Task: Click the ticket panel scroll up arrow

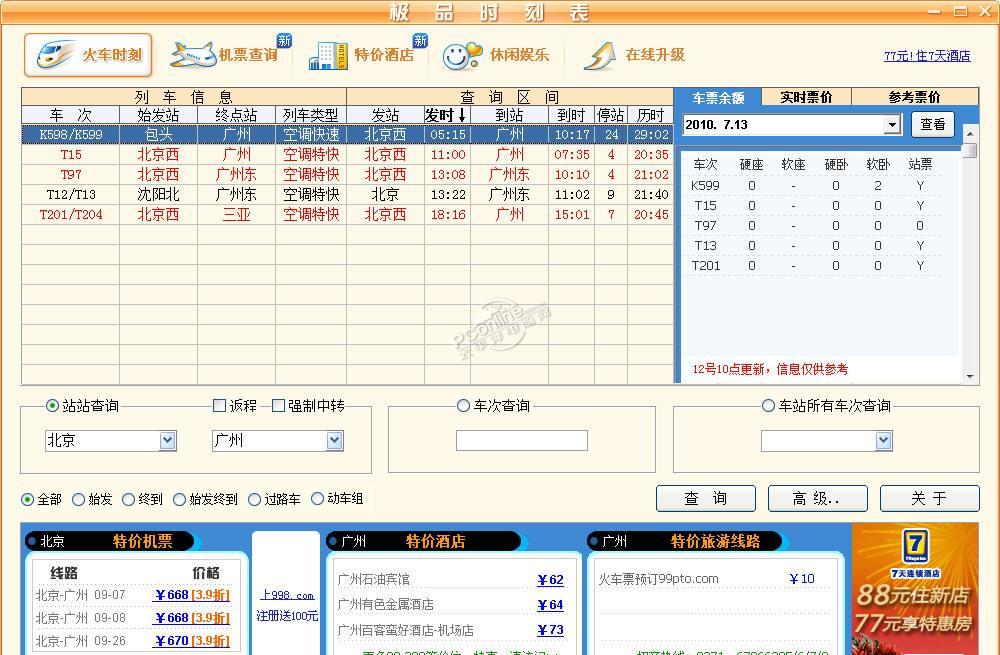Action: (970, 134)
